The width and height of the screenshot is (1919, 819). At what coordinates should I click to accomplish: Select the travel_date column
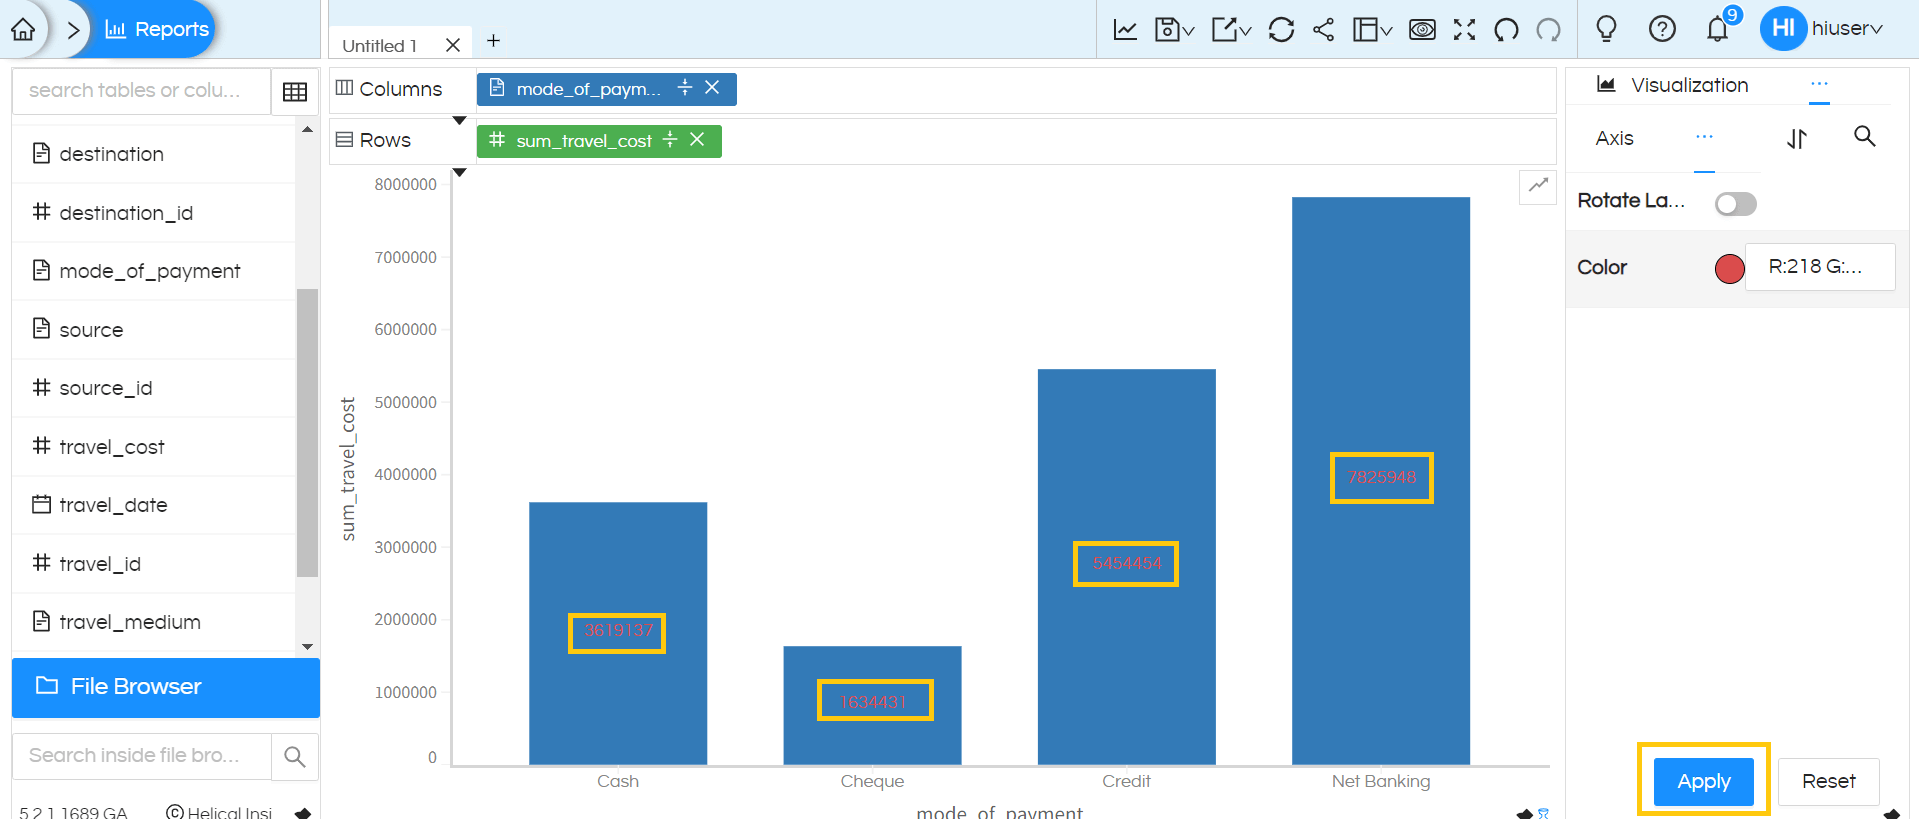click(x=154, y=505)
